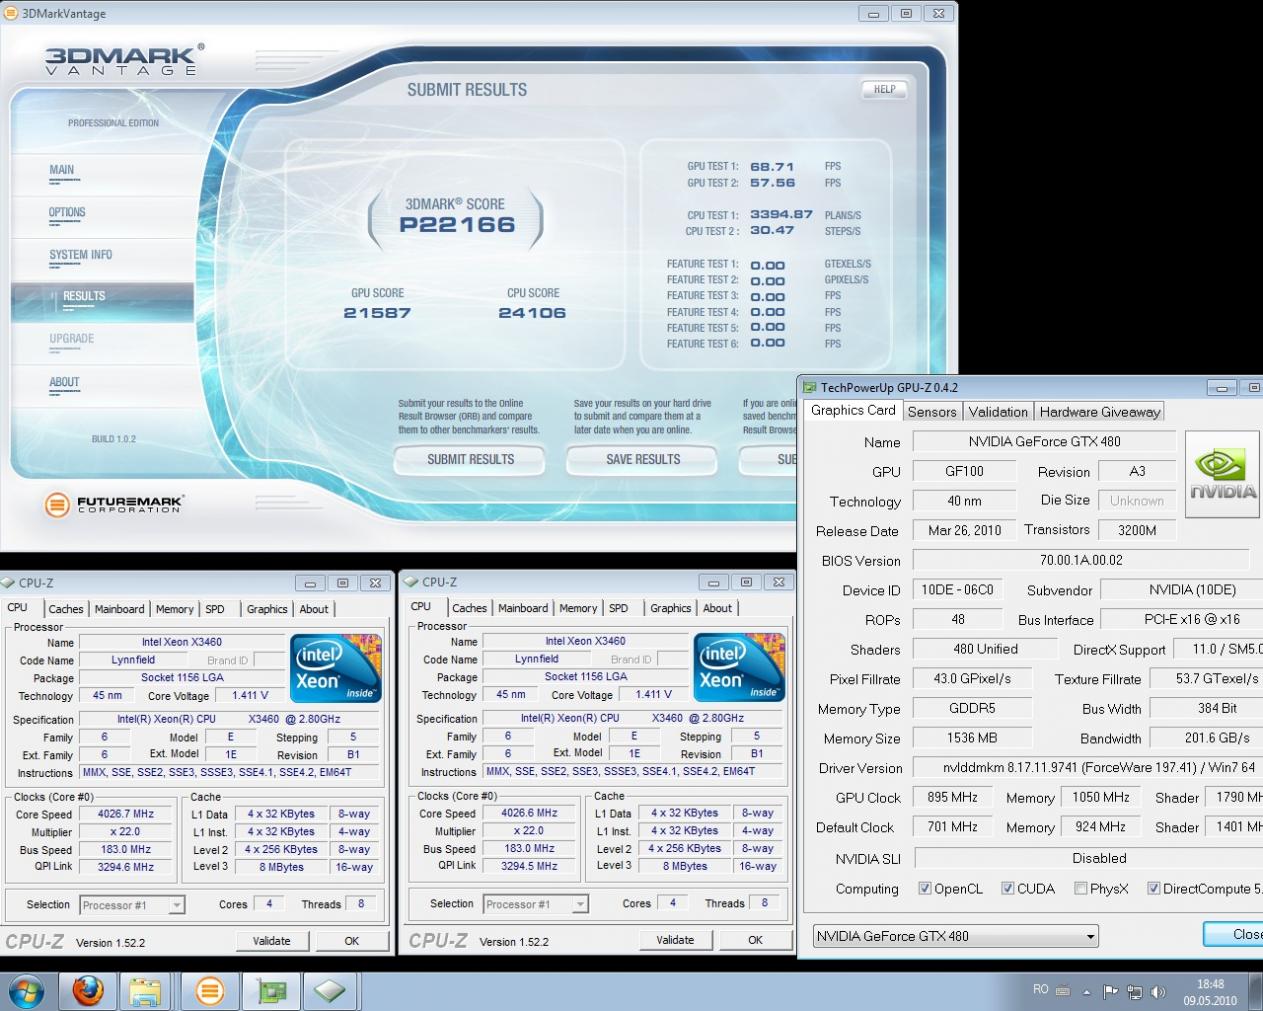Click OK in the right CPU-Z window
Image resolution: width=1263 pixels, height=1011 pixels.
[x=755, y=940]
